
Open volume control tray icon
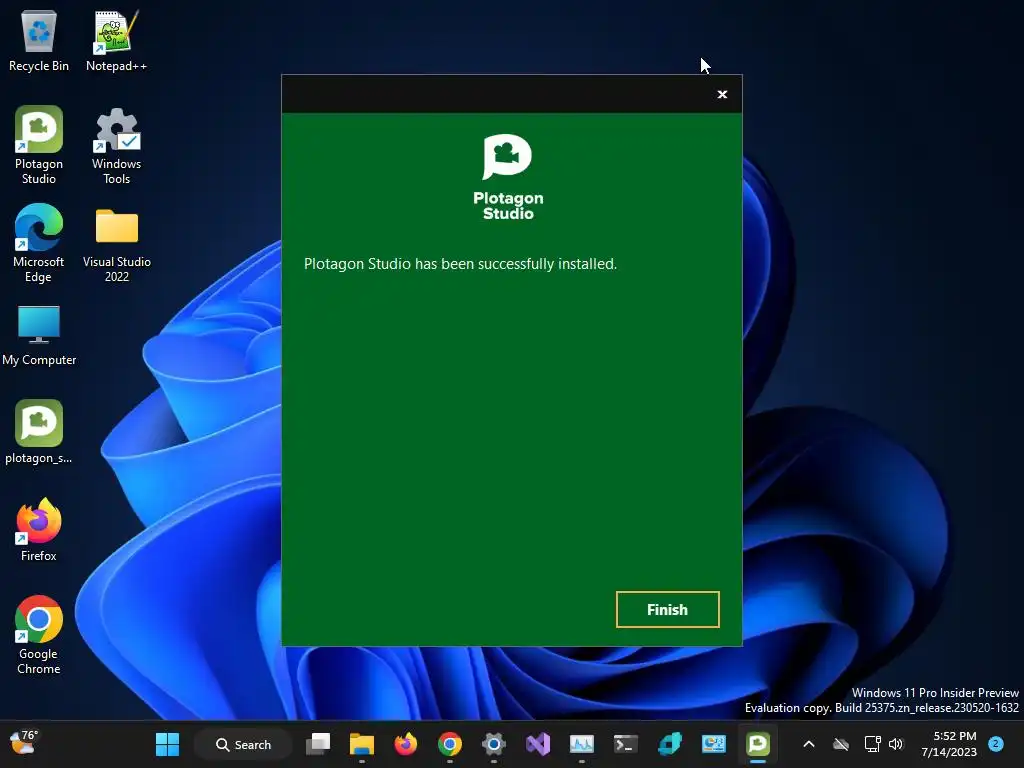(x=895, y=744)
